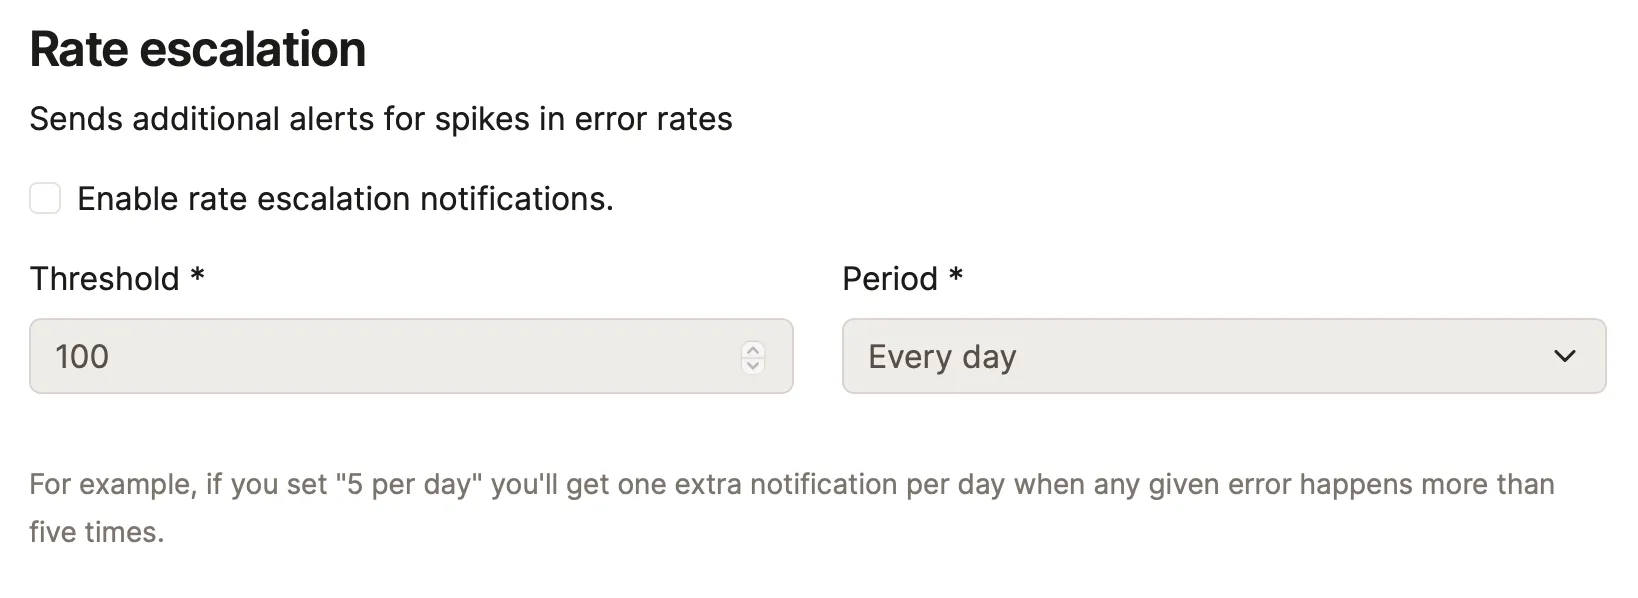The image size is (1638, 598).
Task: Click the required asterisk beside Threshold
Action: 197,275
